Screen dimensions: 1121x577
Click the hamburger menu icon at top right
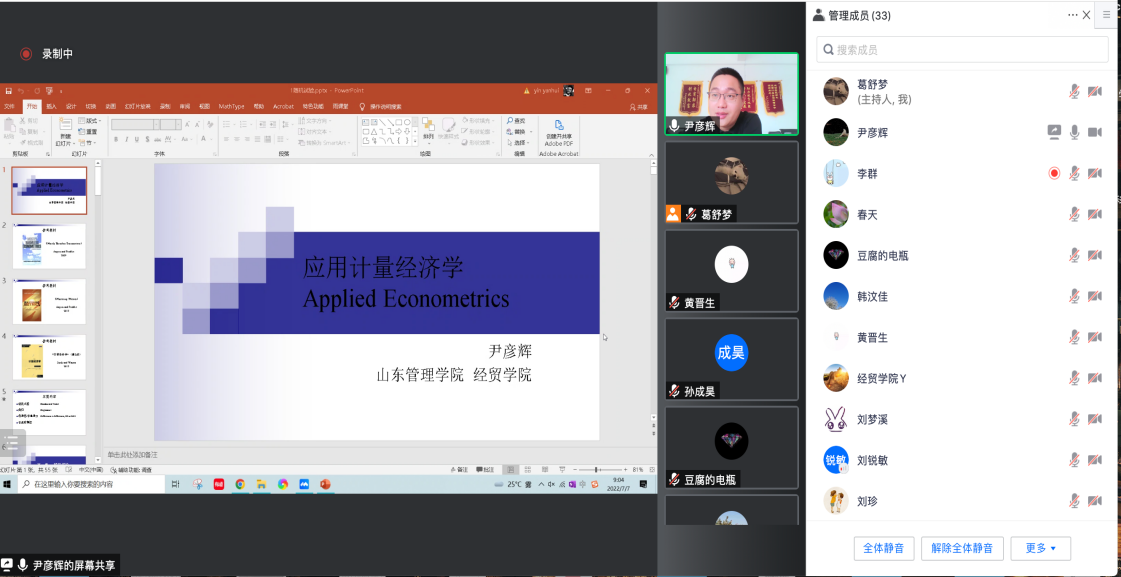pos(1106,15)
